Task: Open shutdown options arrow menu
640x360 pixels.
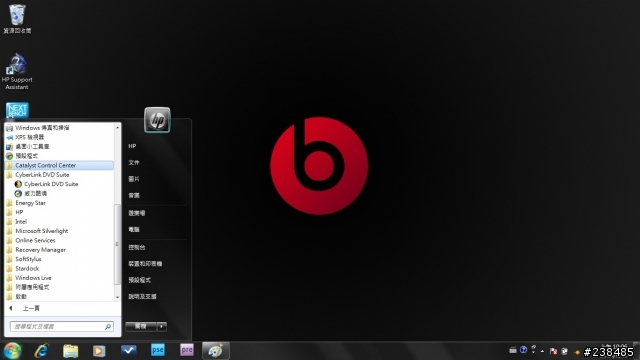Action: point(162,327)
